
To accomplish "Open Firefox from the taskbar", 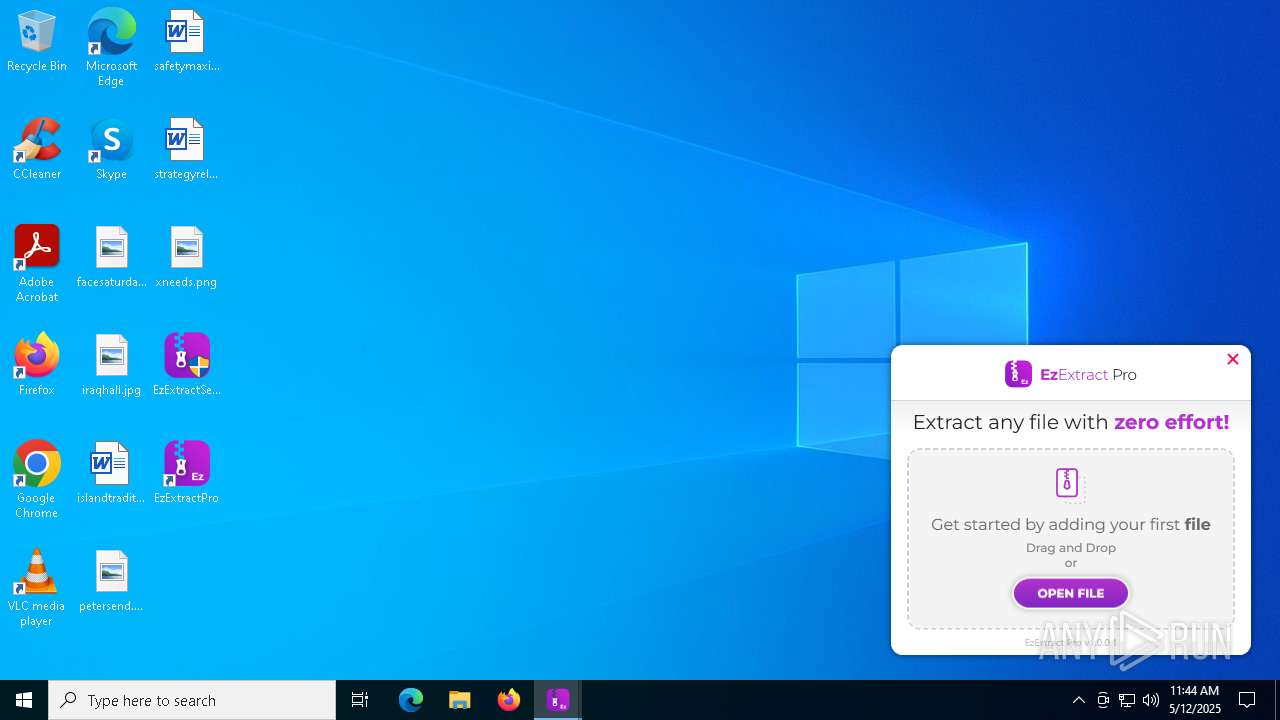I will [x=509, y=700].
